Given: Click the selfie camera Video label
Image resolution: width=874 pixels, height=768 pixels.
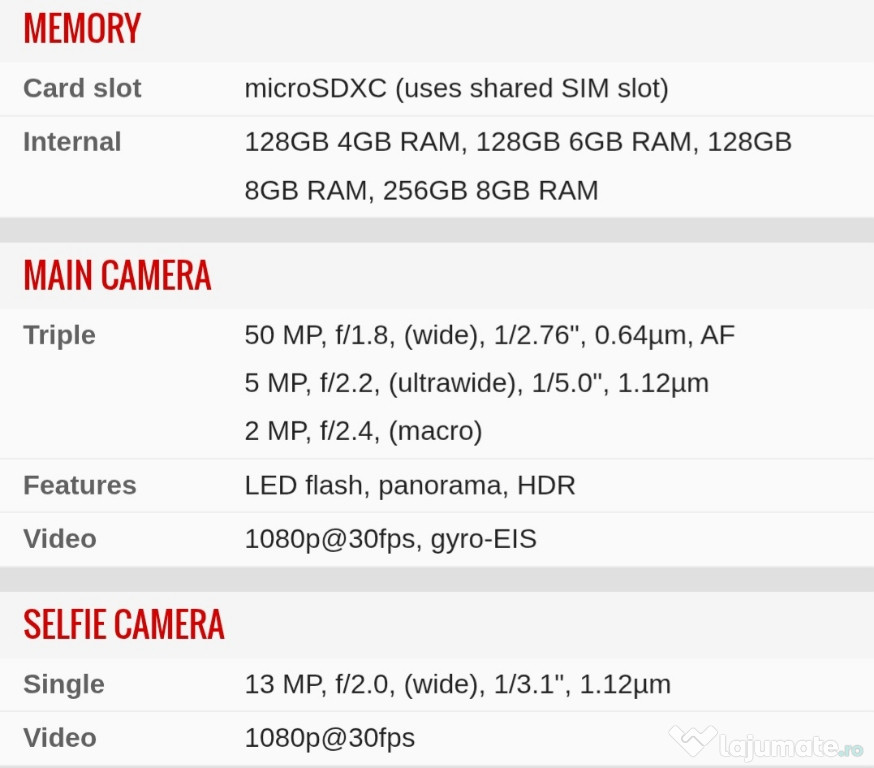Looking at the screenshot, I should (x=60, y=738).
